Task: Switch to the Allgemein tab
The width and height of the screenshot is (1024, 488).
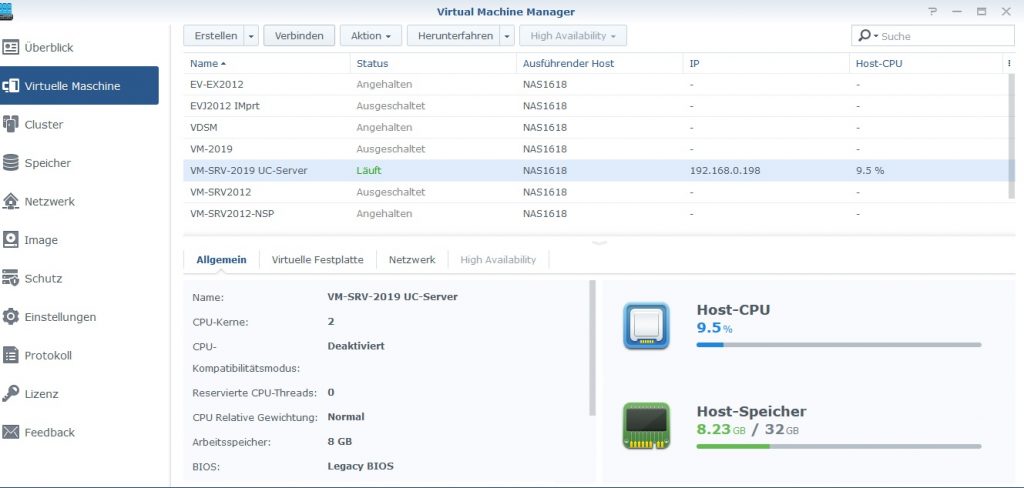Action: (x=221, y=259)
